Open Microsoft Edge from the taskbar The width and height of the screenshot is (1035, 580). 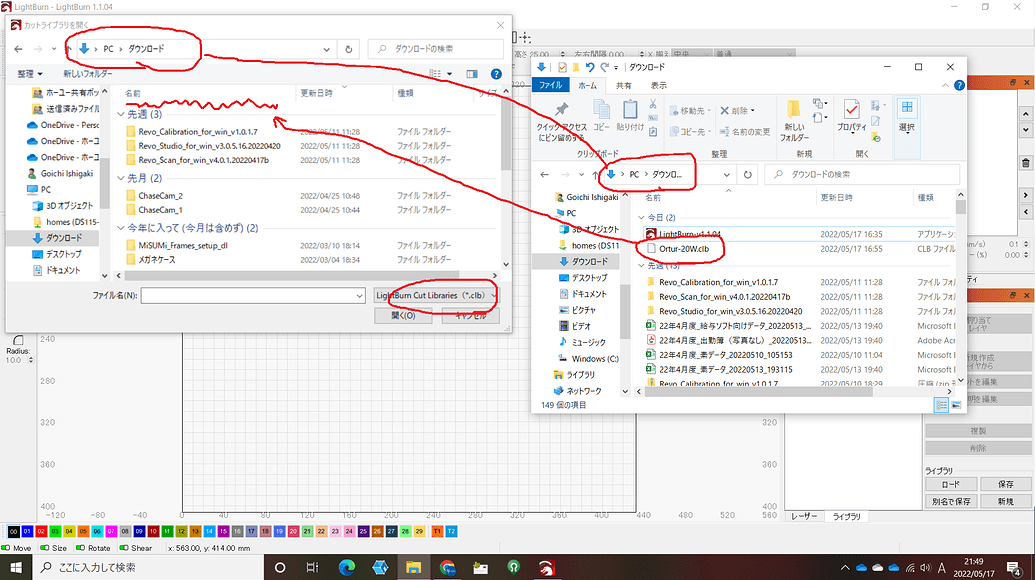347,568
